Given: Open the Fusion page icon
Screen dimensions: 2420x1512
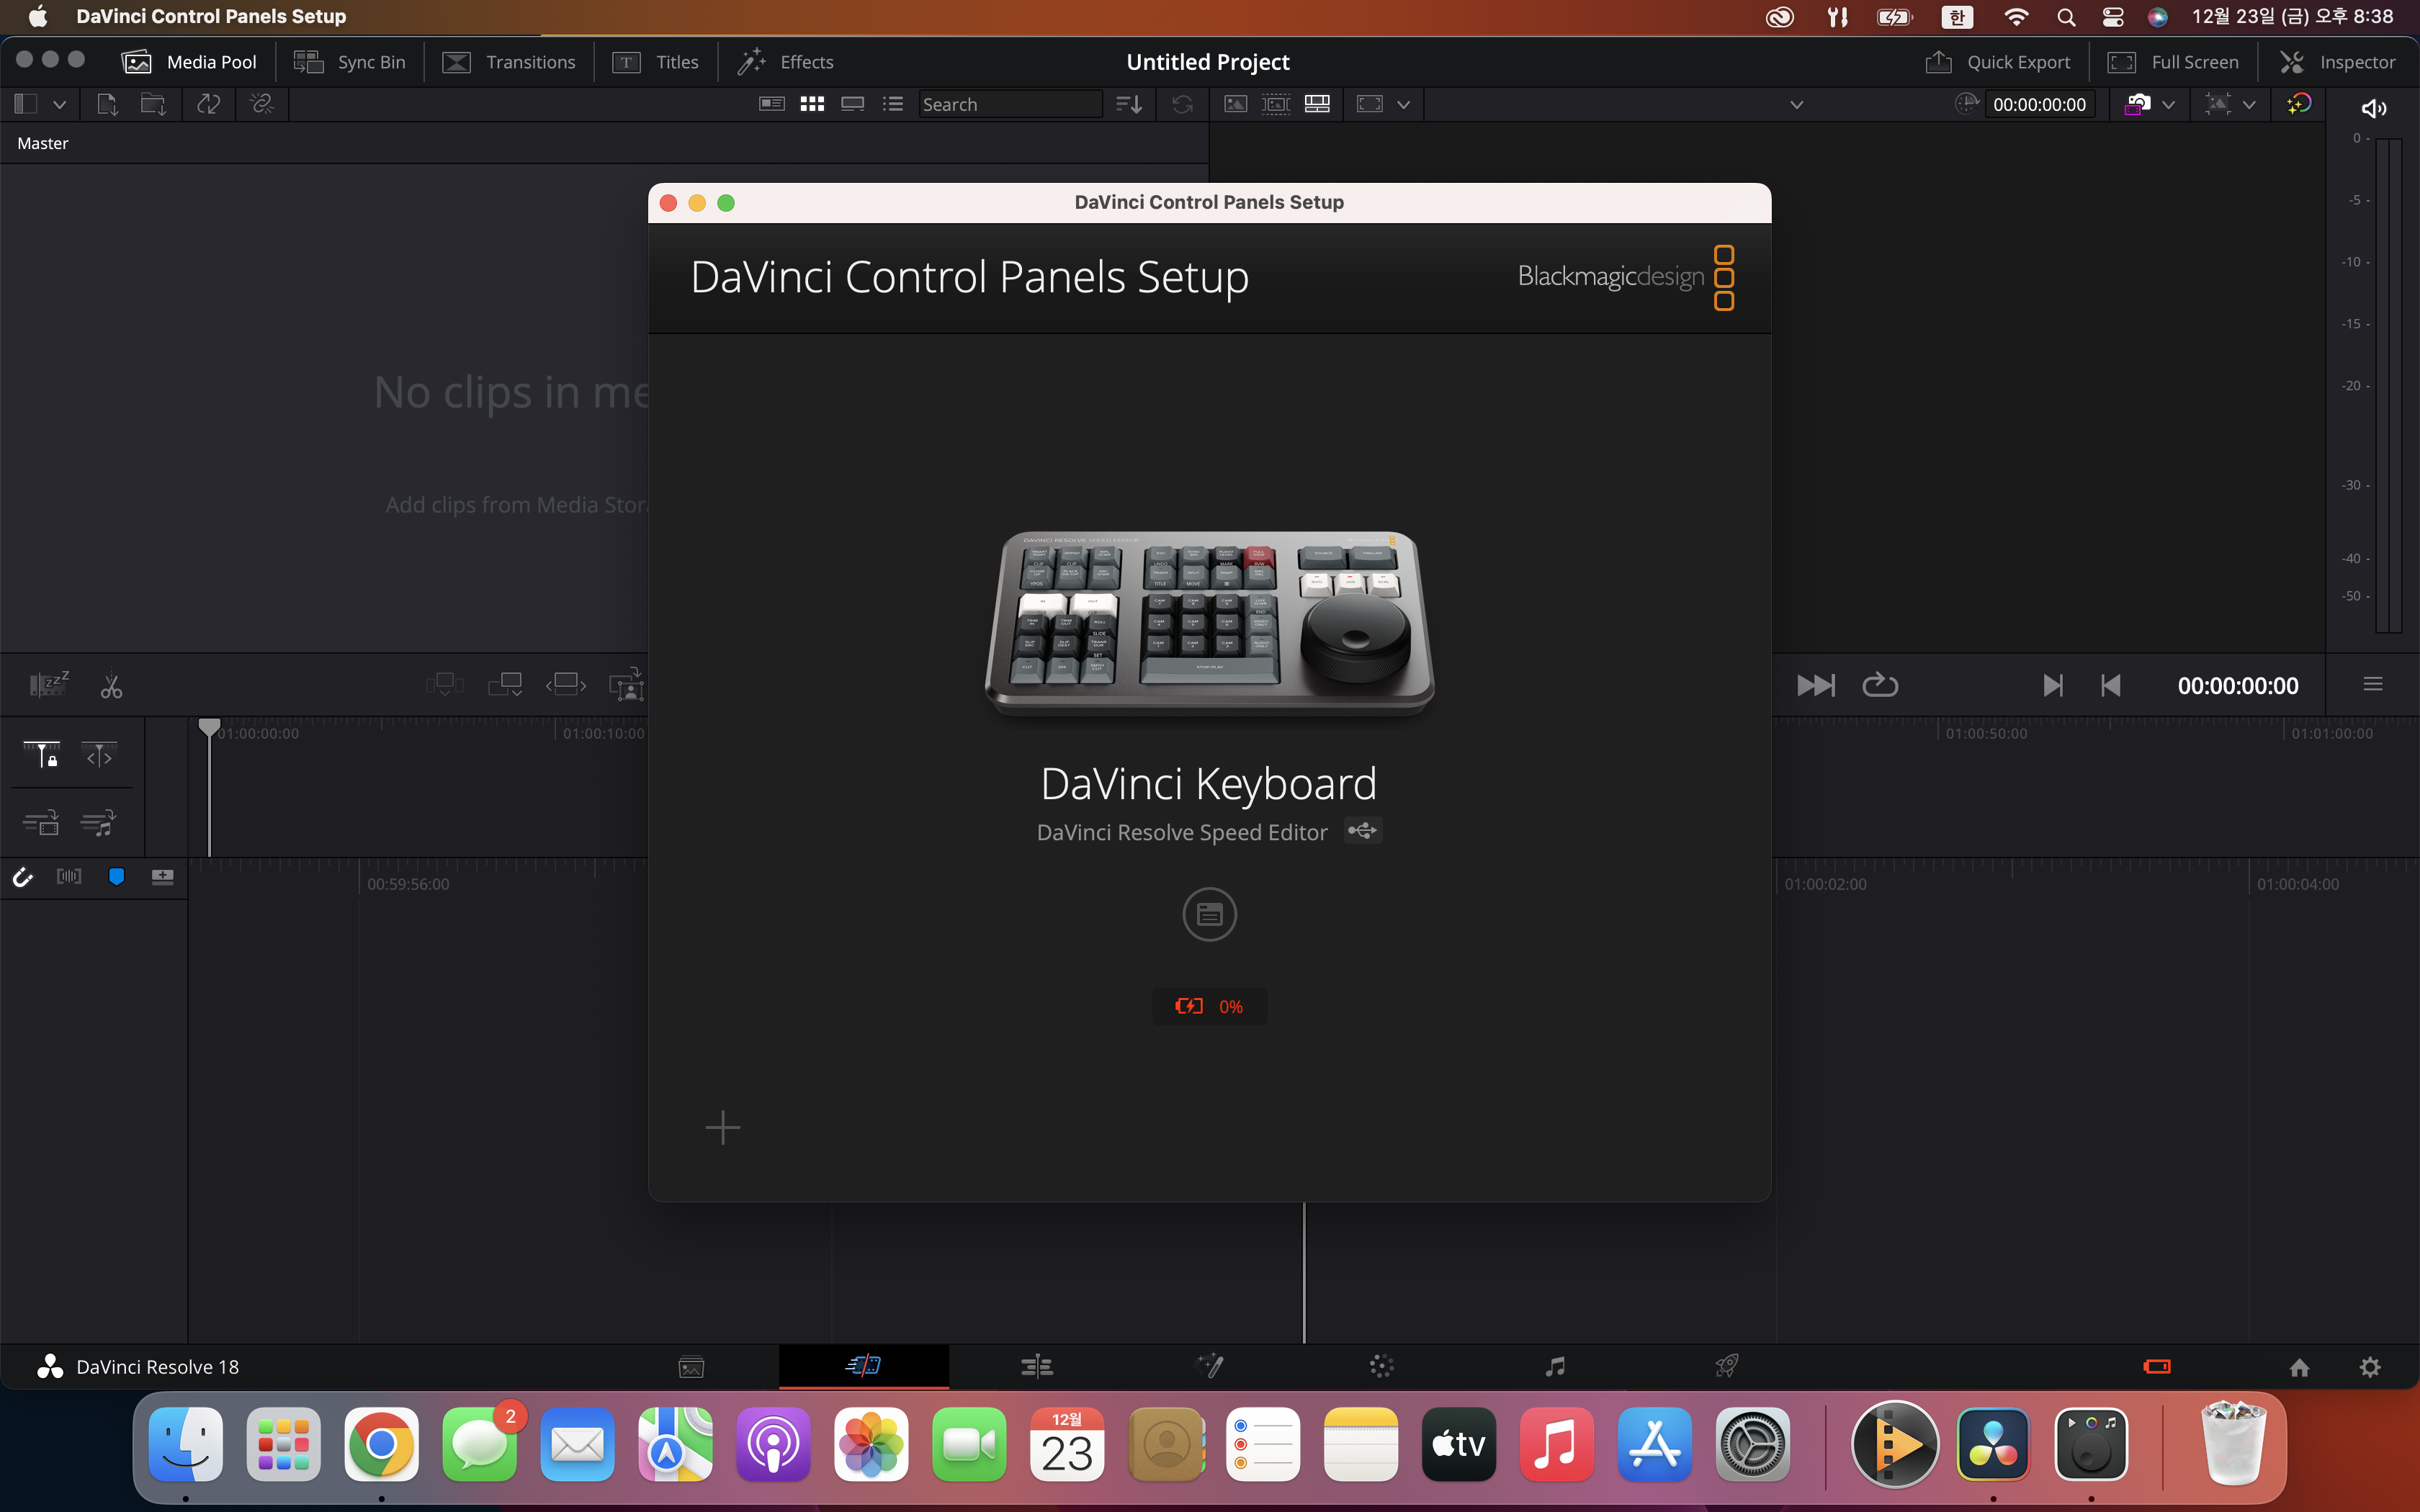Looking at the screenshot, I should [1210, 1366].
